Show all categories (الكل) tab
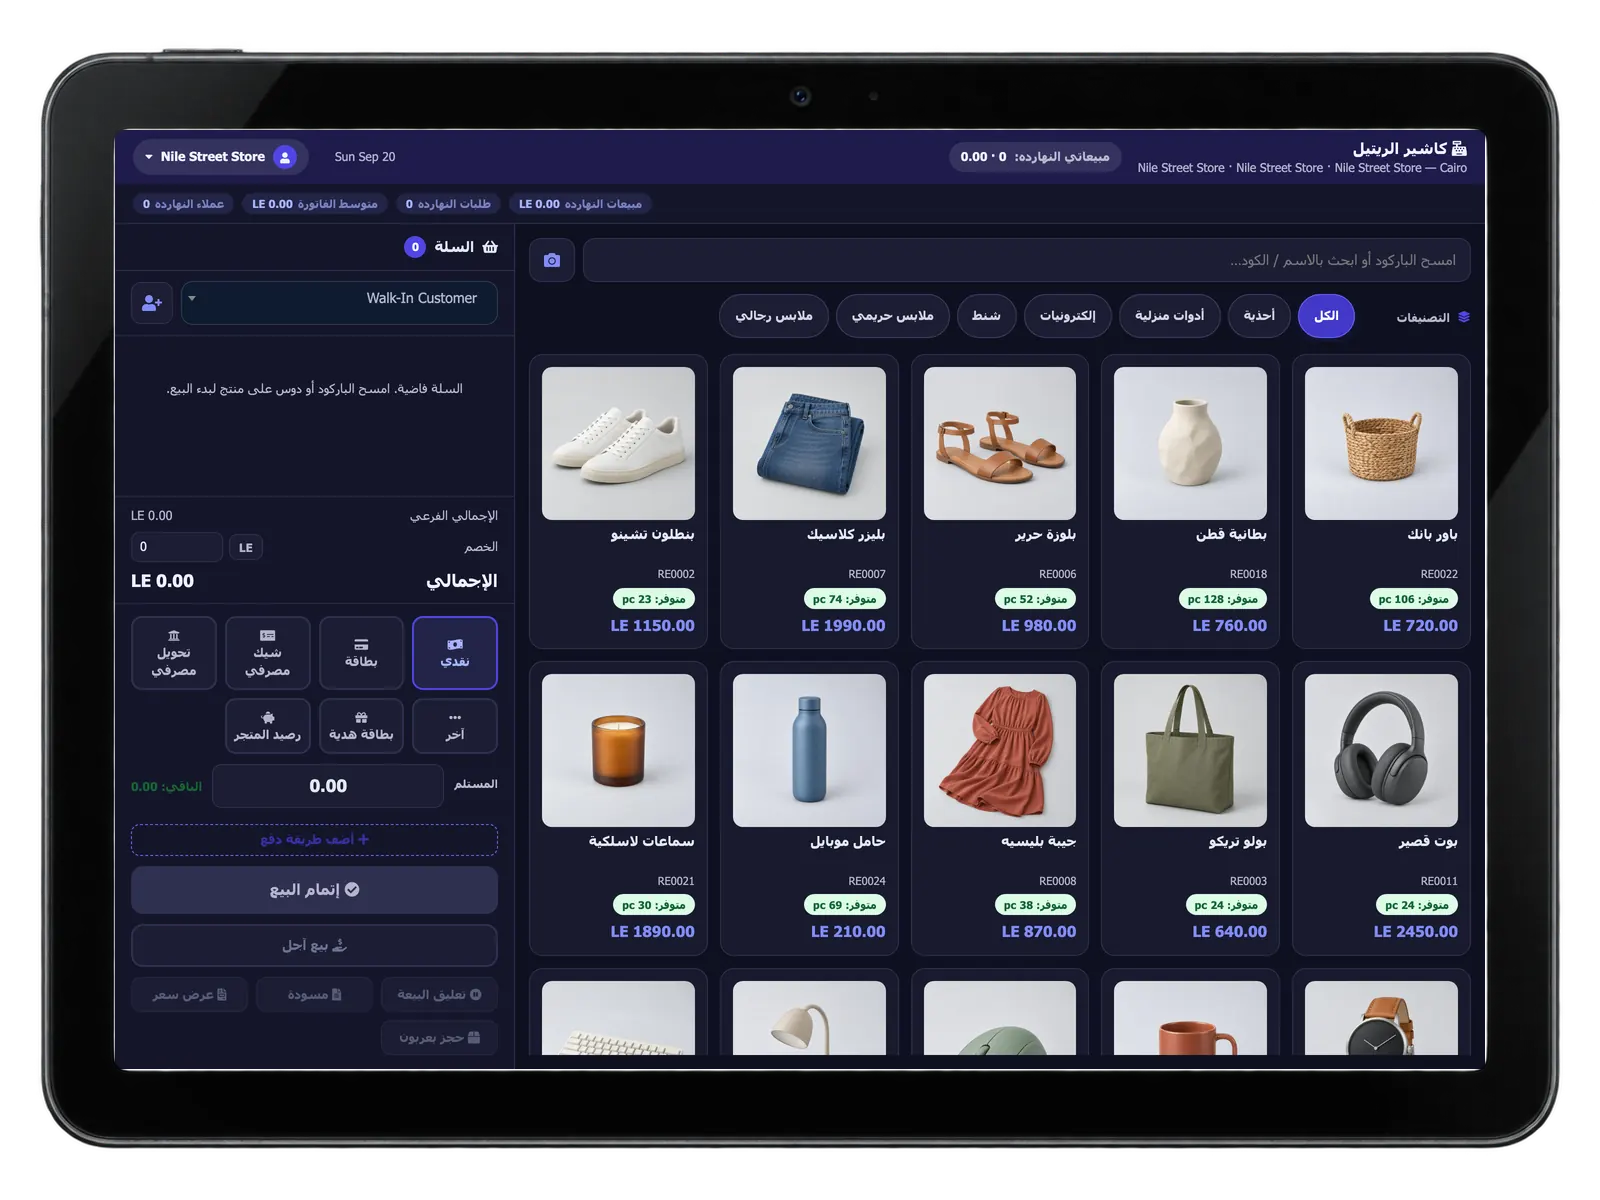Viewport: 1600px width, 1200px height. (x=1326, y=316)
